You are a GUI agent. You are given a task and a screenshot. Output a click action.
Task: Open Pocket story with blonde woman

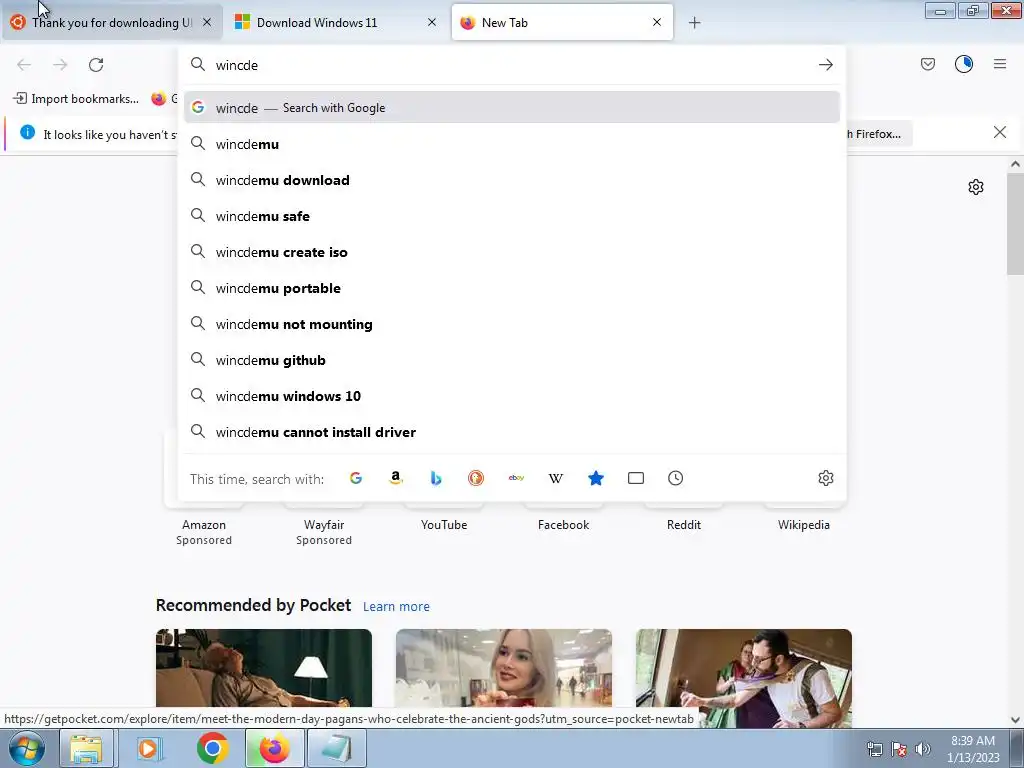pos(504,669)
